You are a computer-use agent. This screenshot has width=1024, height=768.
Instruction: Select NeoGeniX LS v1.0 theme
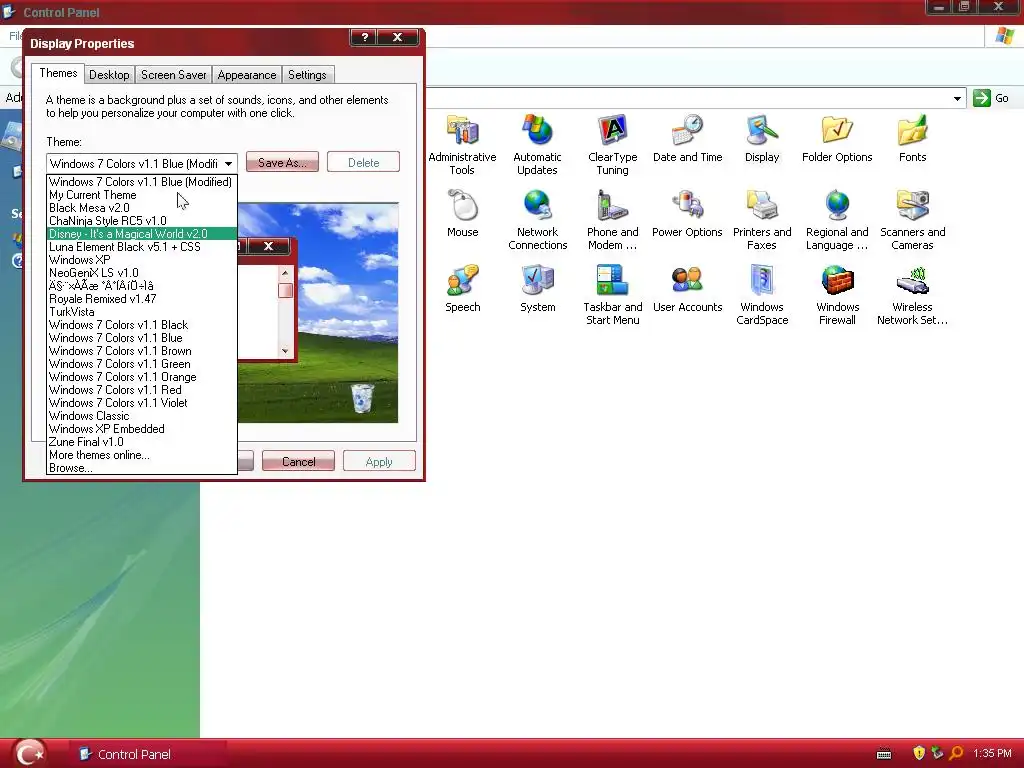(x=141, y=273)
